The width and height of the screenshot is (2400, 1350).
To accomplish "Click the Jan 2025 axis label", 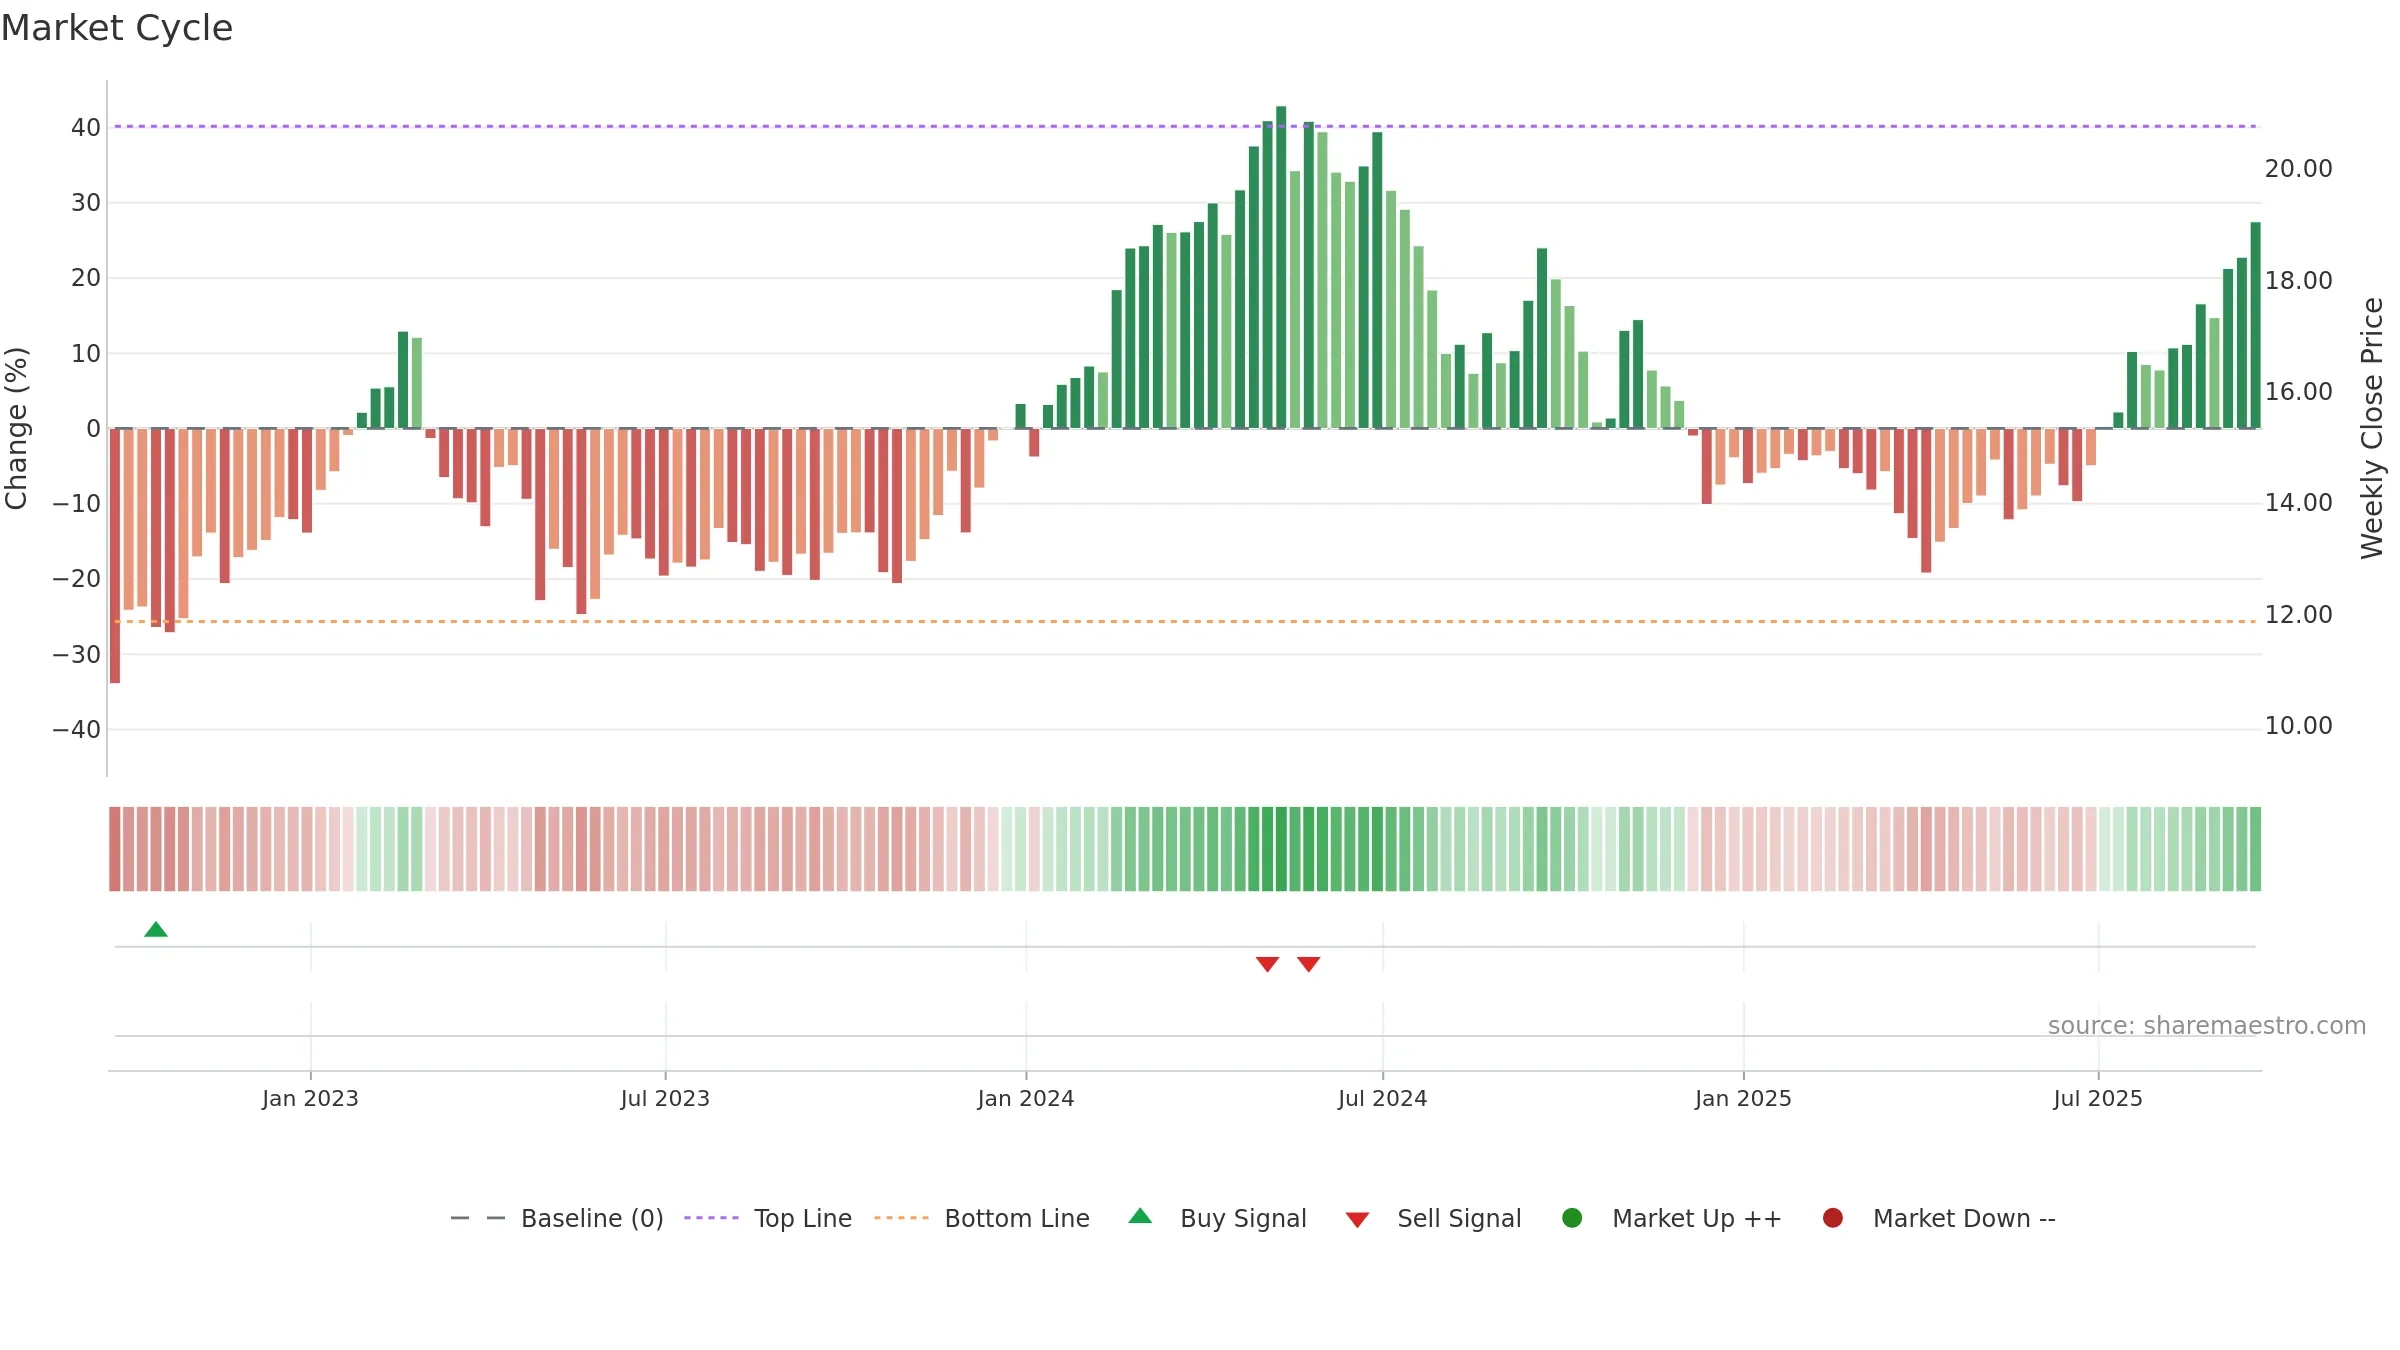I will [1743, 1099].
